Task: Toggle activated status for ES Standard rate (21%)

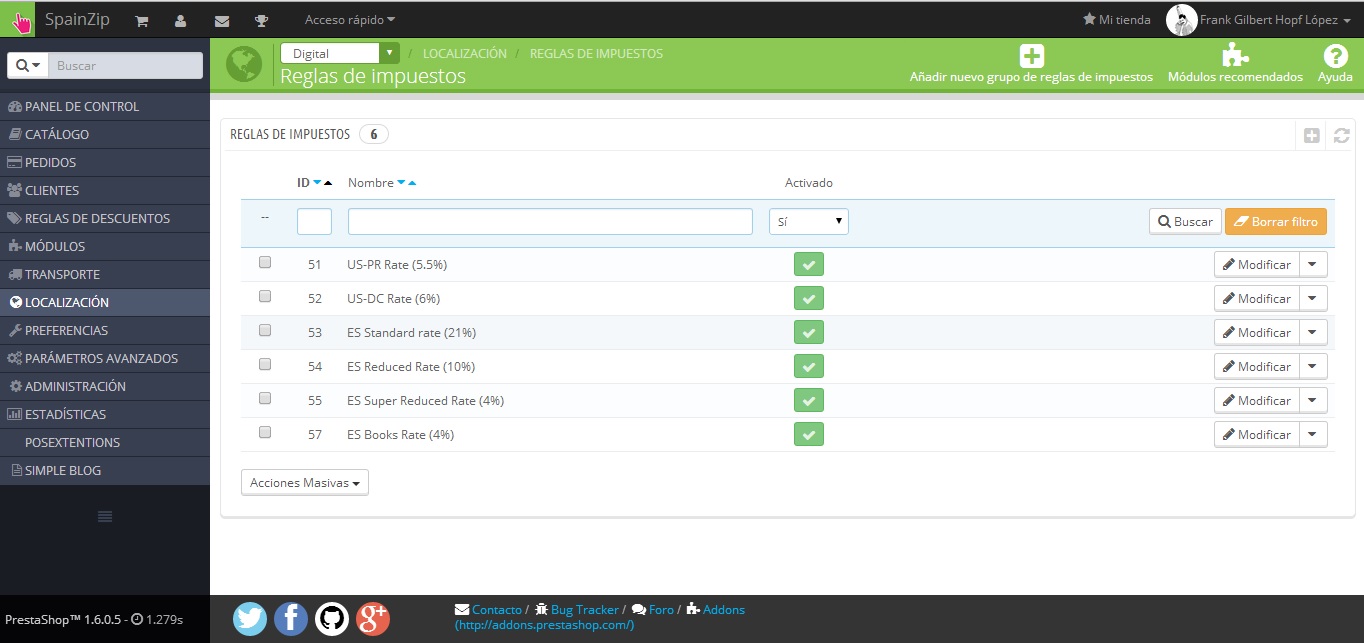Action: pyautogui.click(x=808, y=332)
